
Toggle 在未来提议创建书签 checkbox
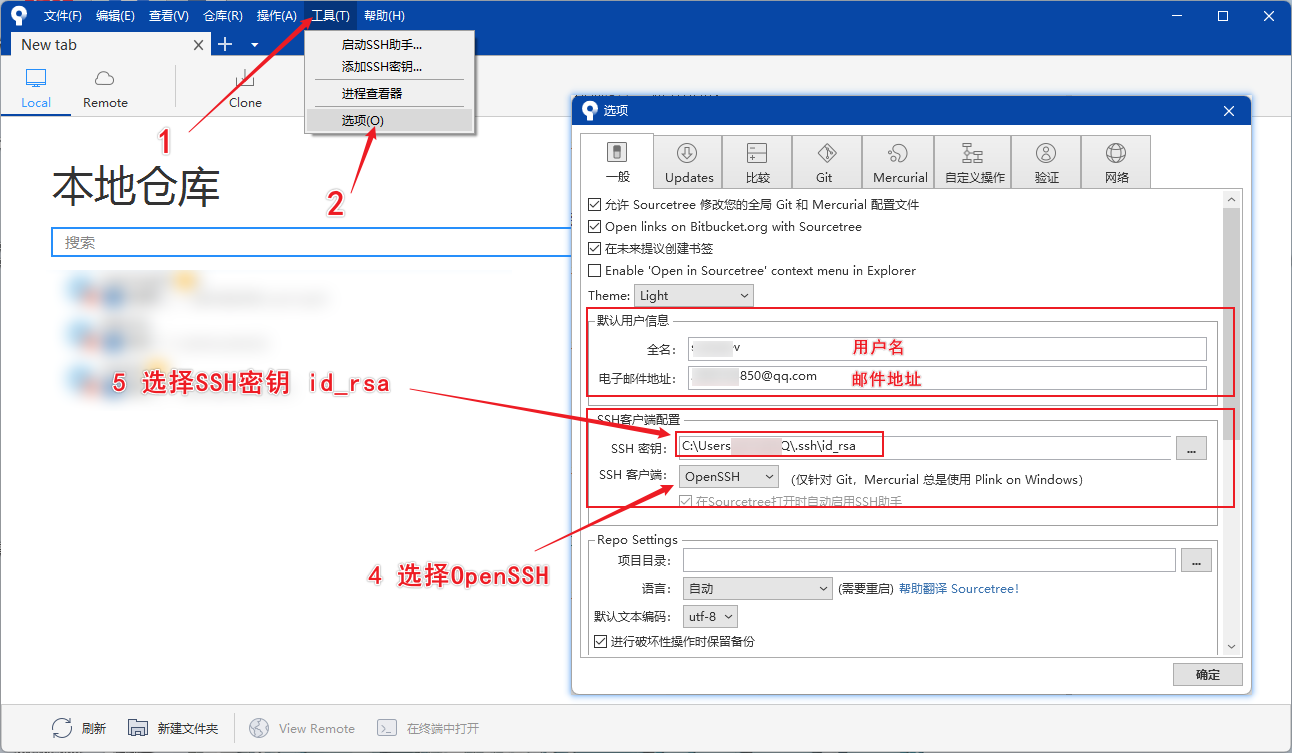(x=595, y=248)
